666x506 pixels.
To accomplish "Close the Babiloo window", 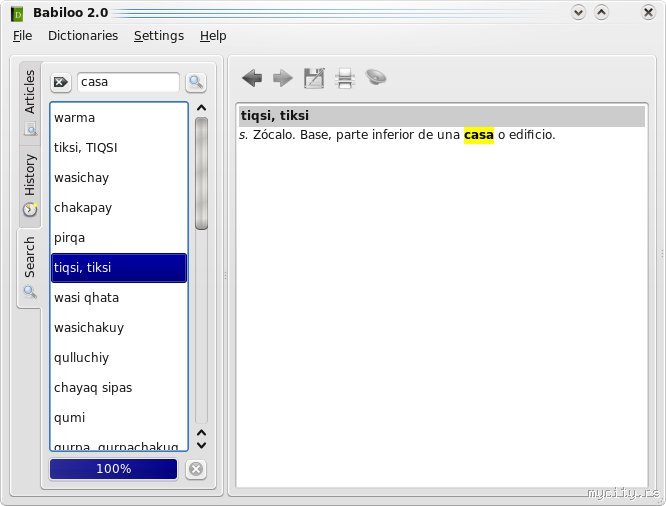I will point(648,12).
